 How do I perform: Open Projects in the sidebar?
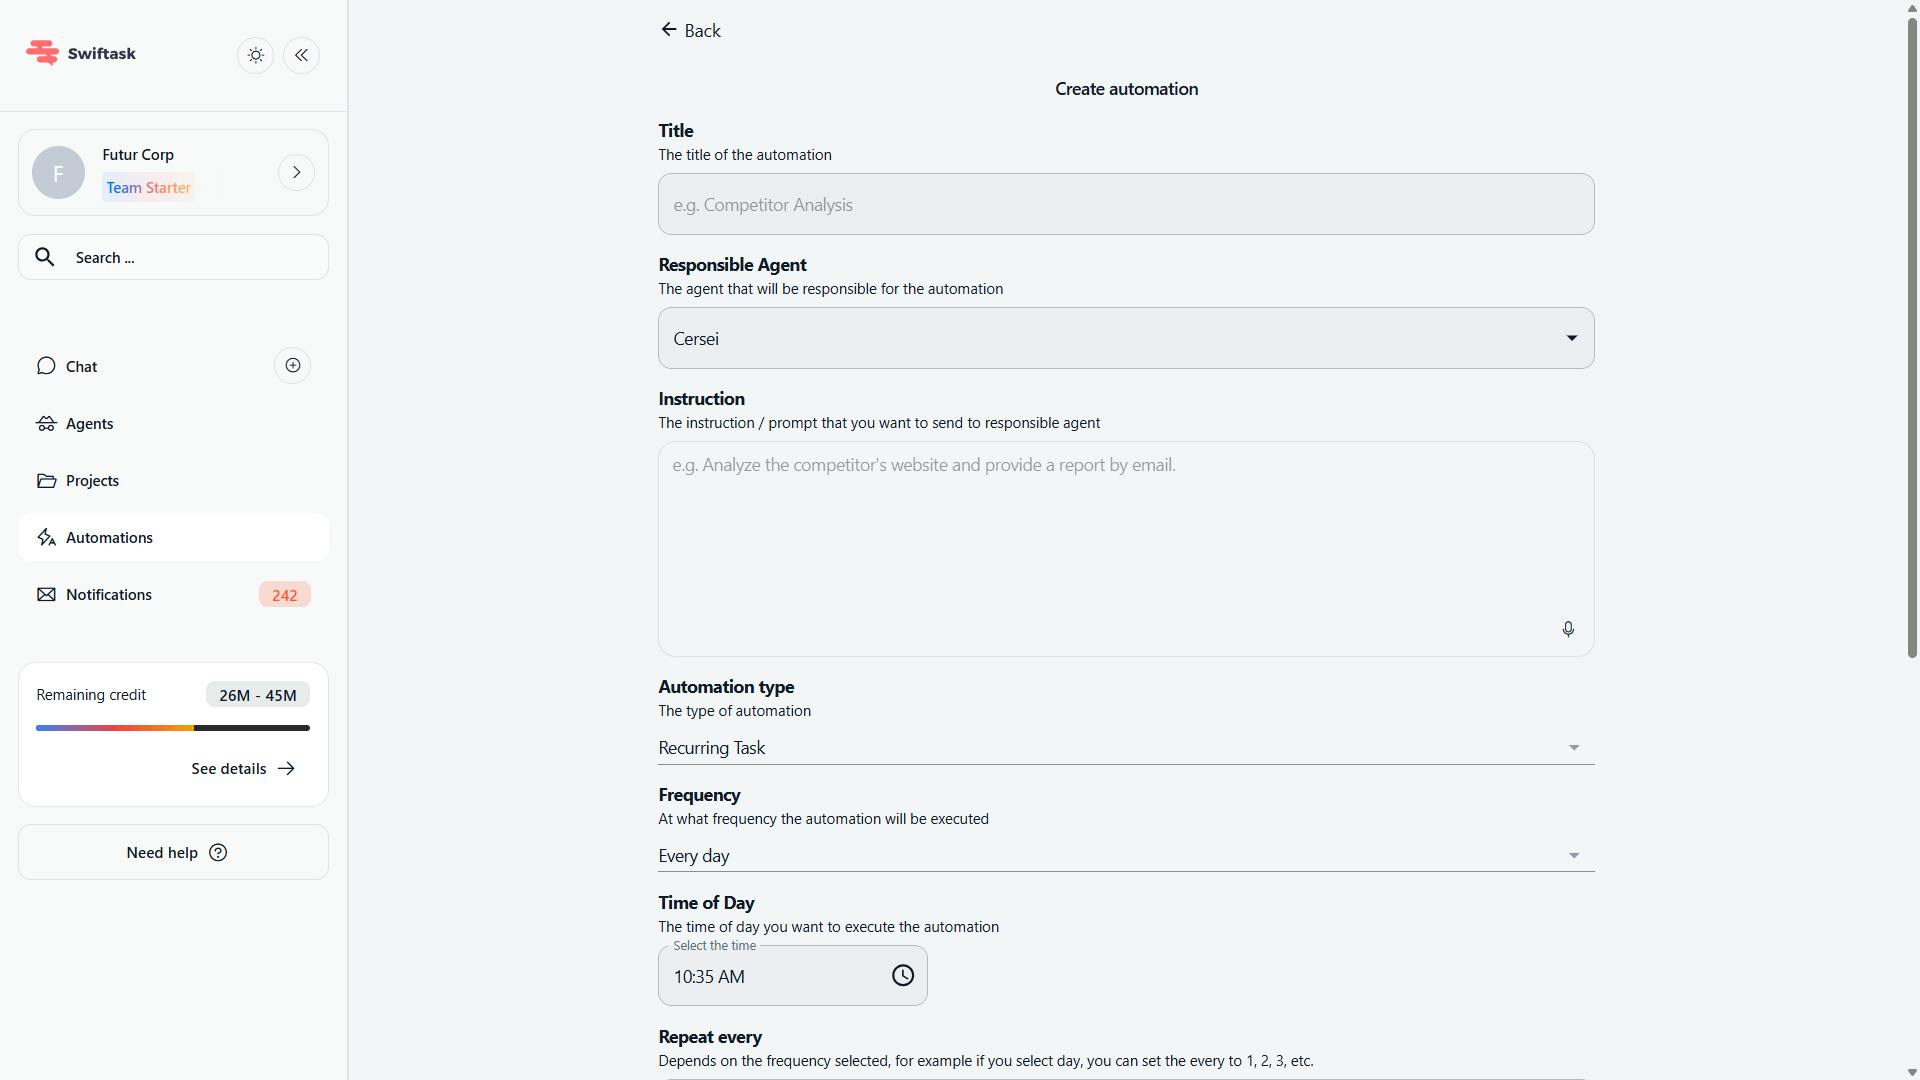coord(92,481)
